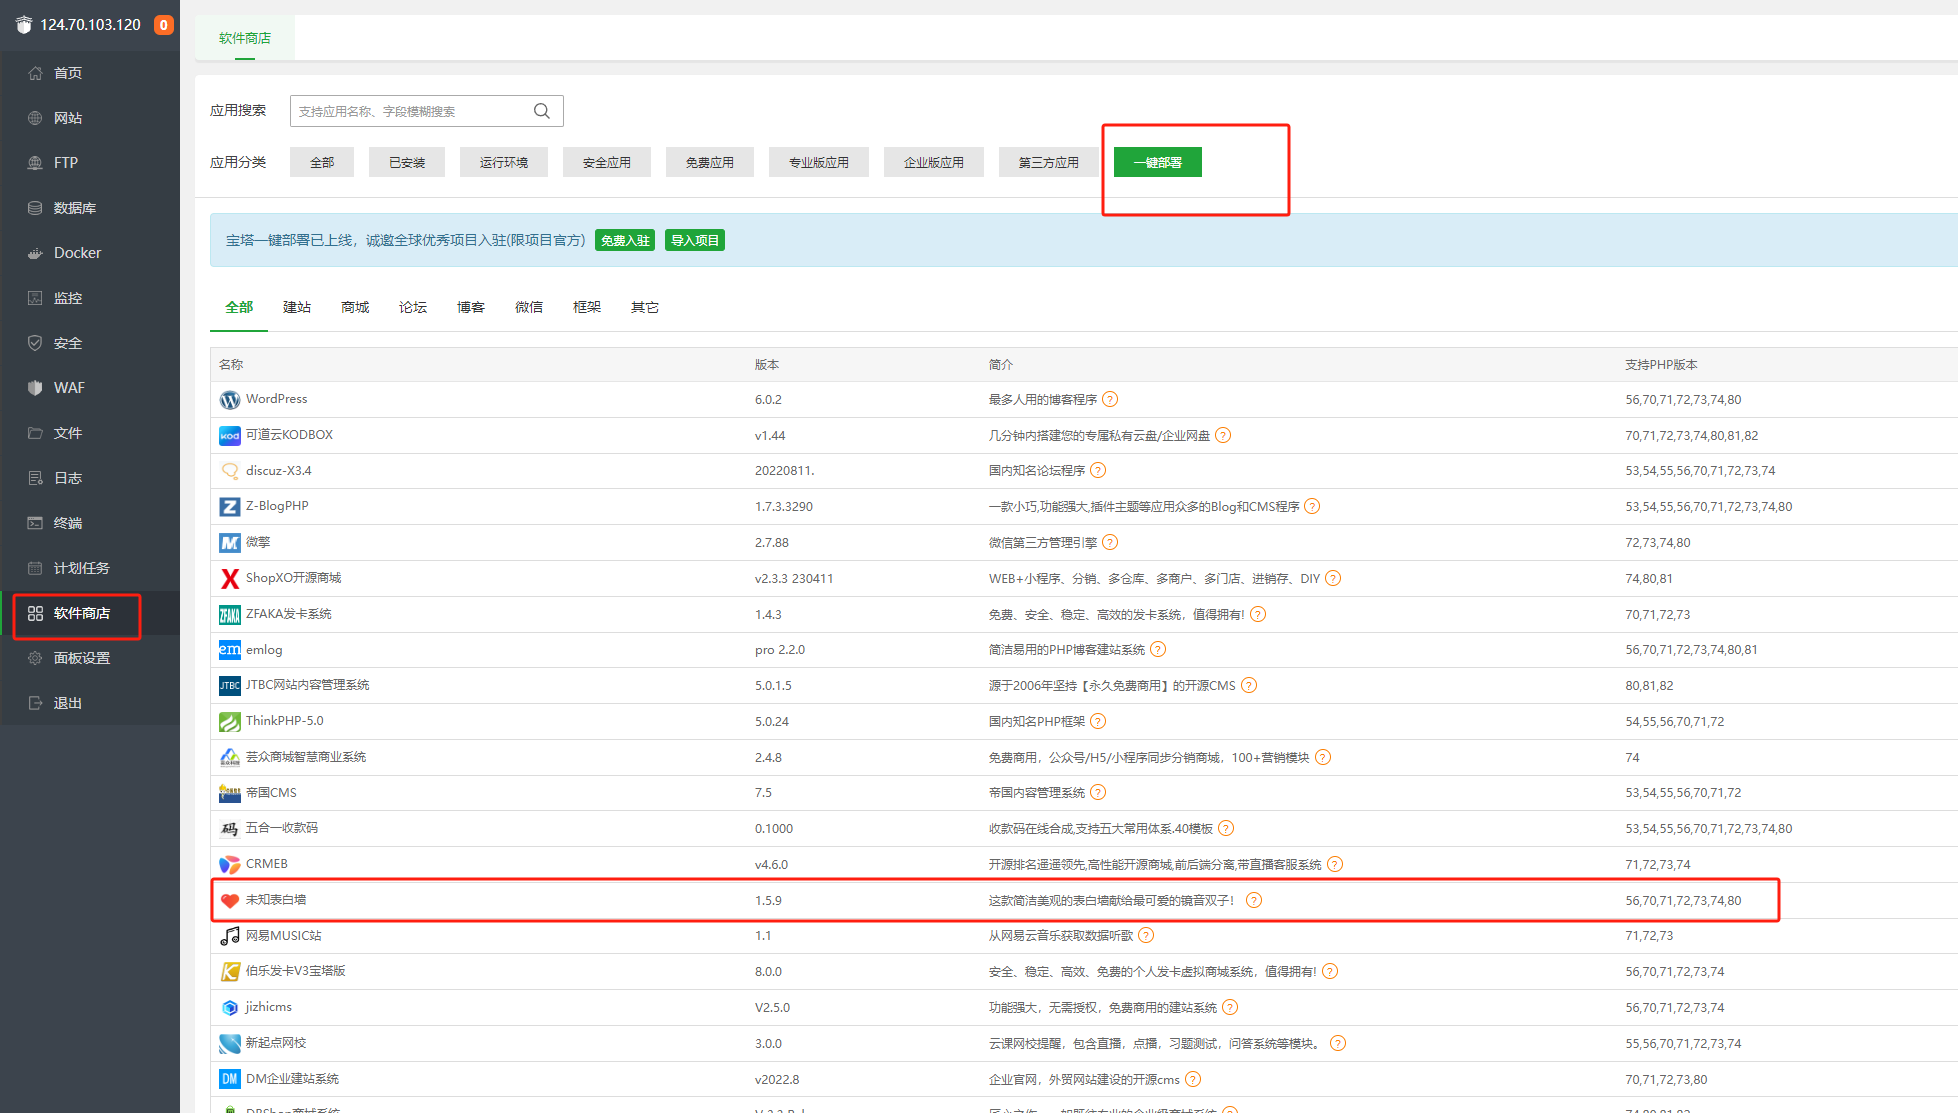This screenshot has height=1113, width=1958.
Task: Click the ThinkPHP-5.0 logo icon
Action: pos(230,721)
